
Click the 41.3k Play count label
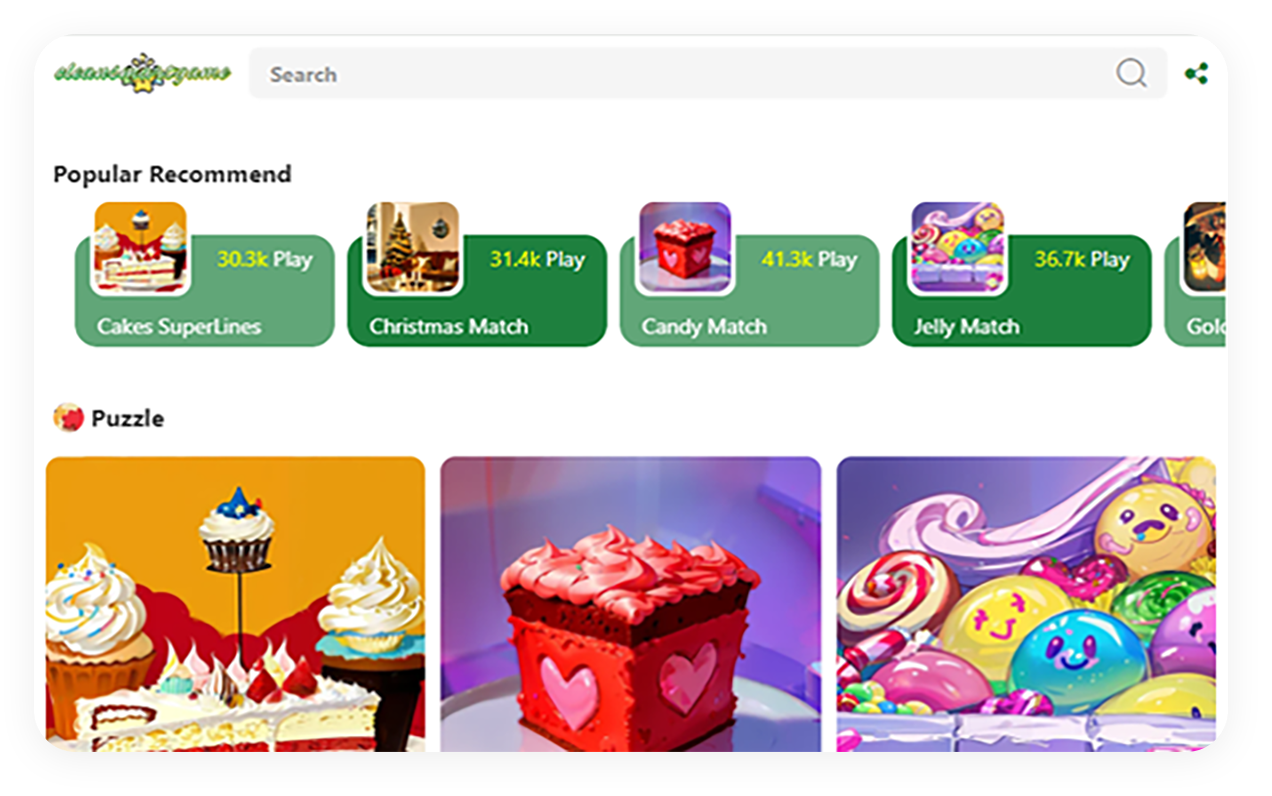pos(809,259)
